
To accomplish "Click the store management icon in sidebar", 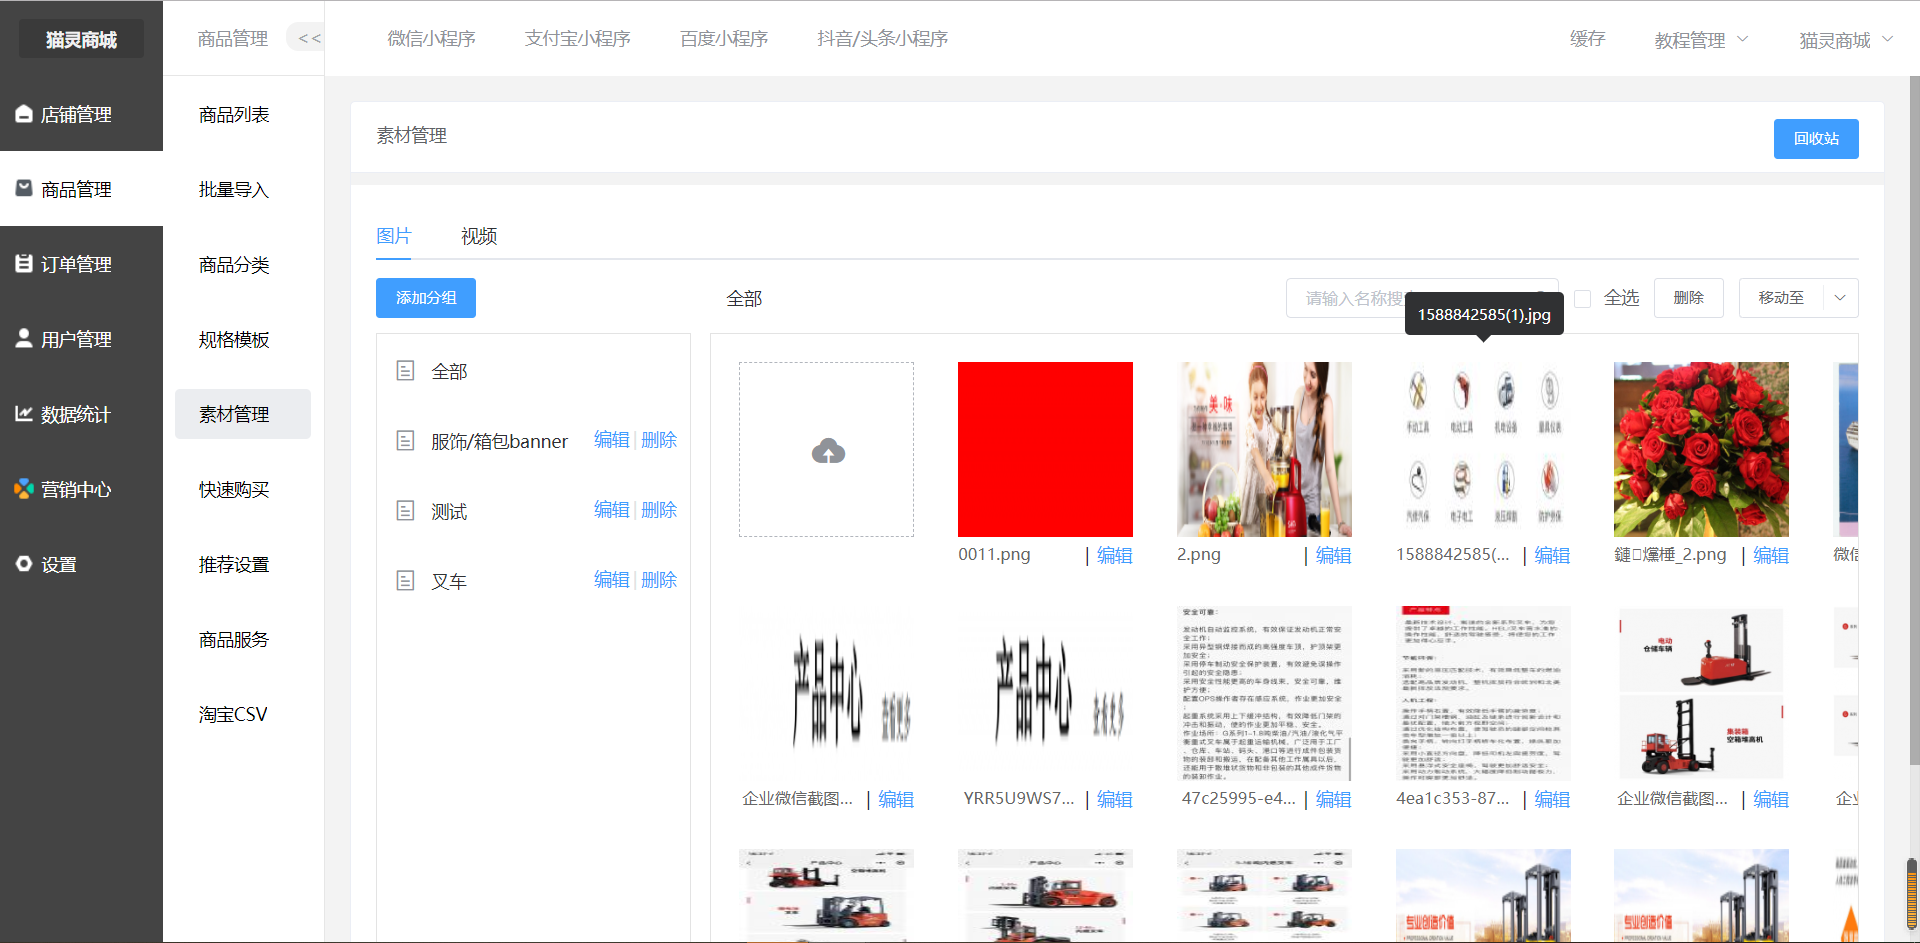I will (x=24, y=114).
